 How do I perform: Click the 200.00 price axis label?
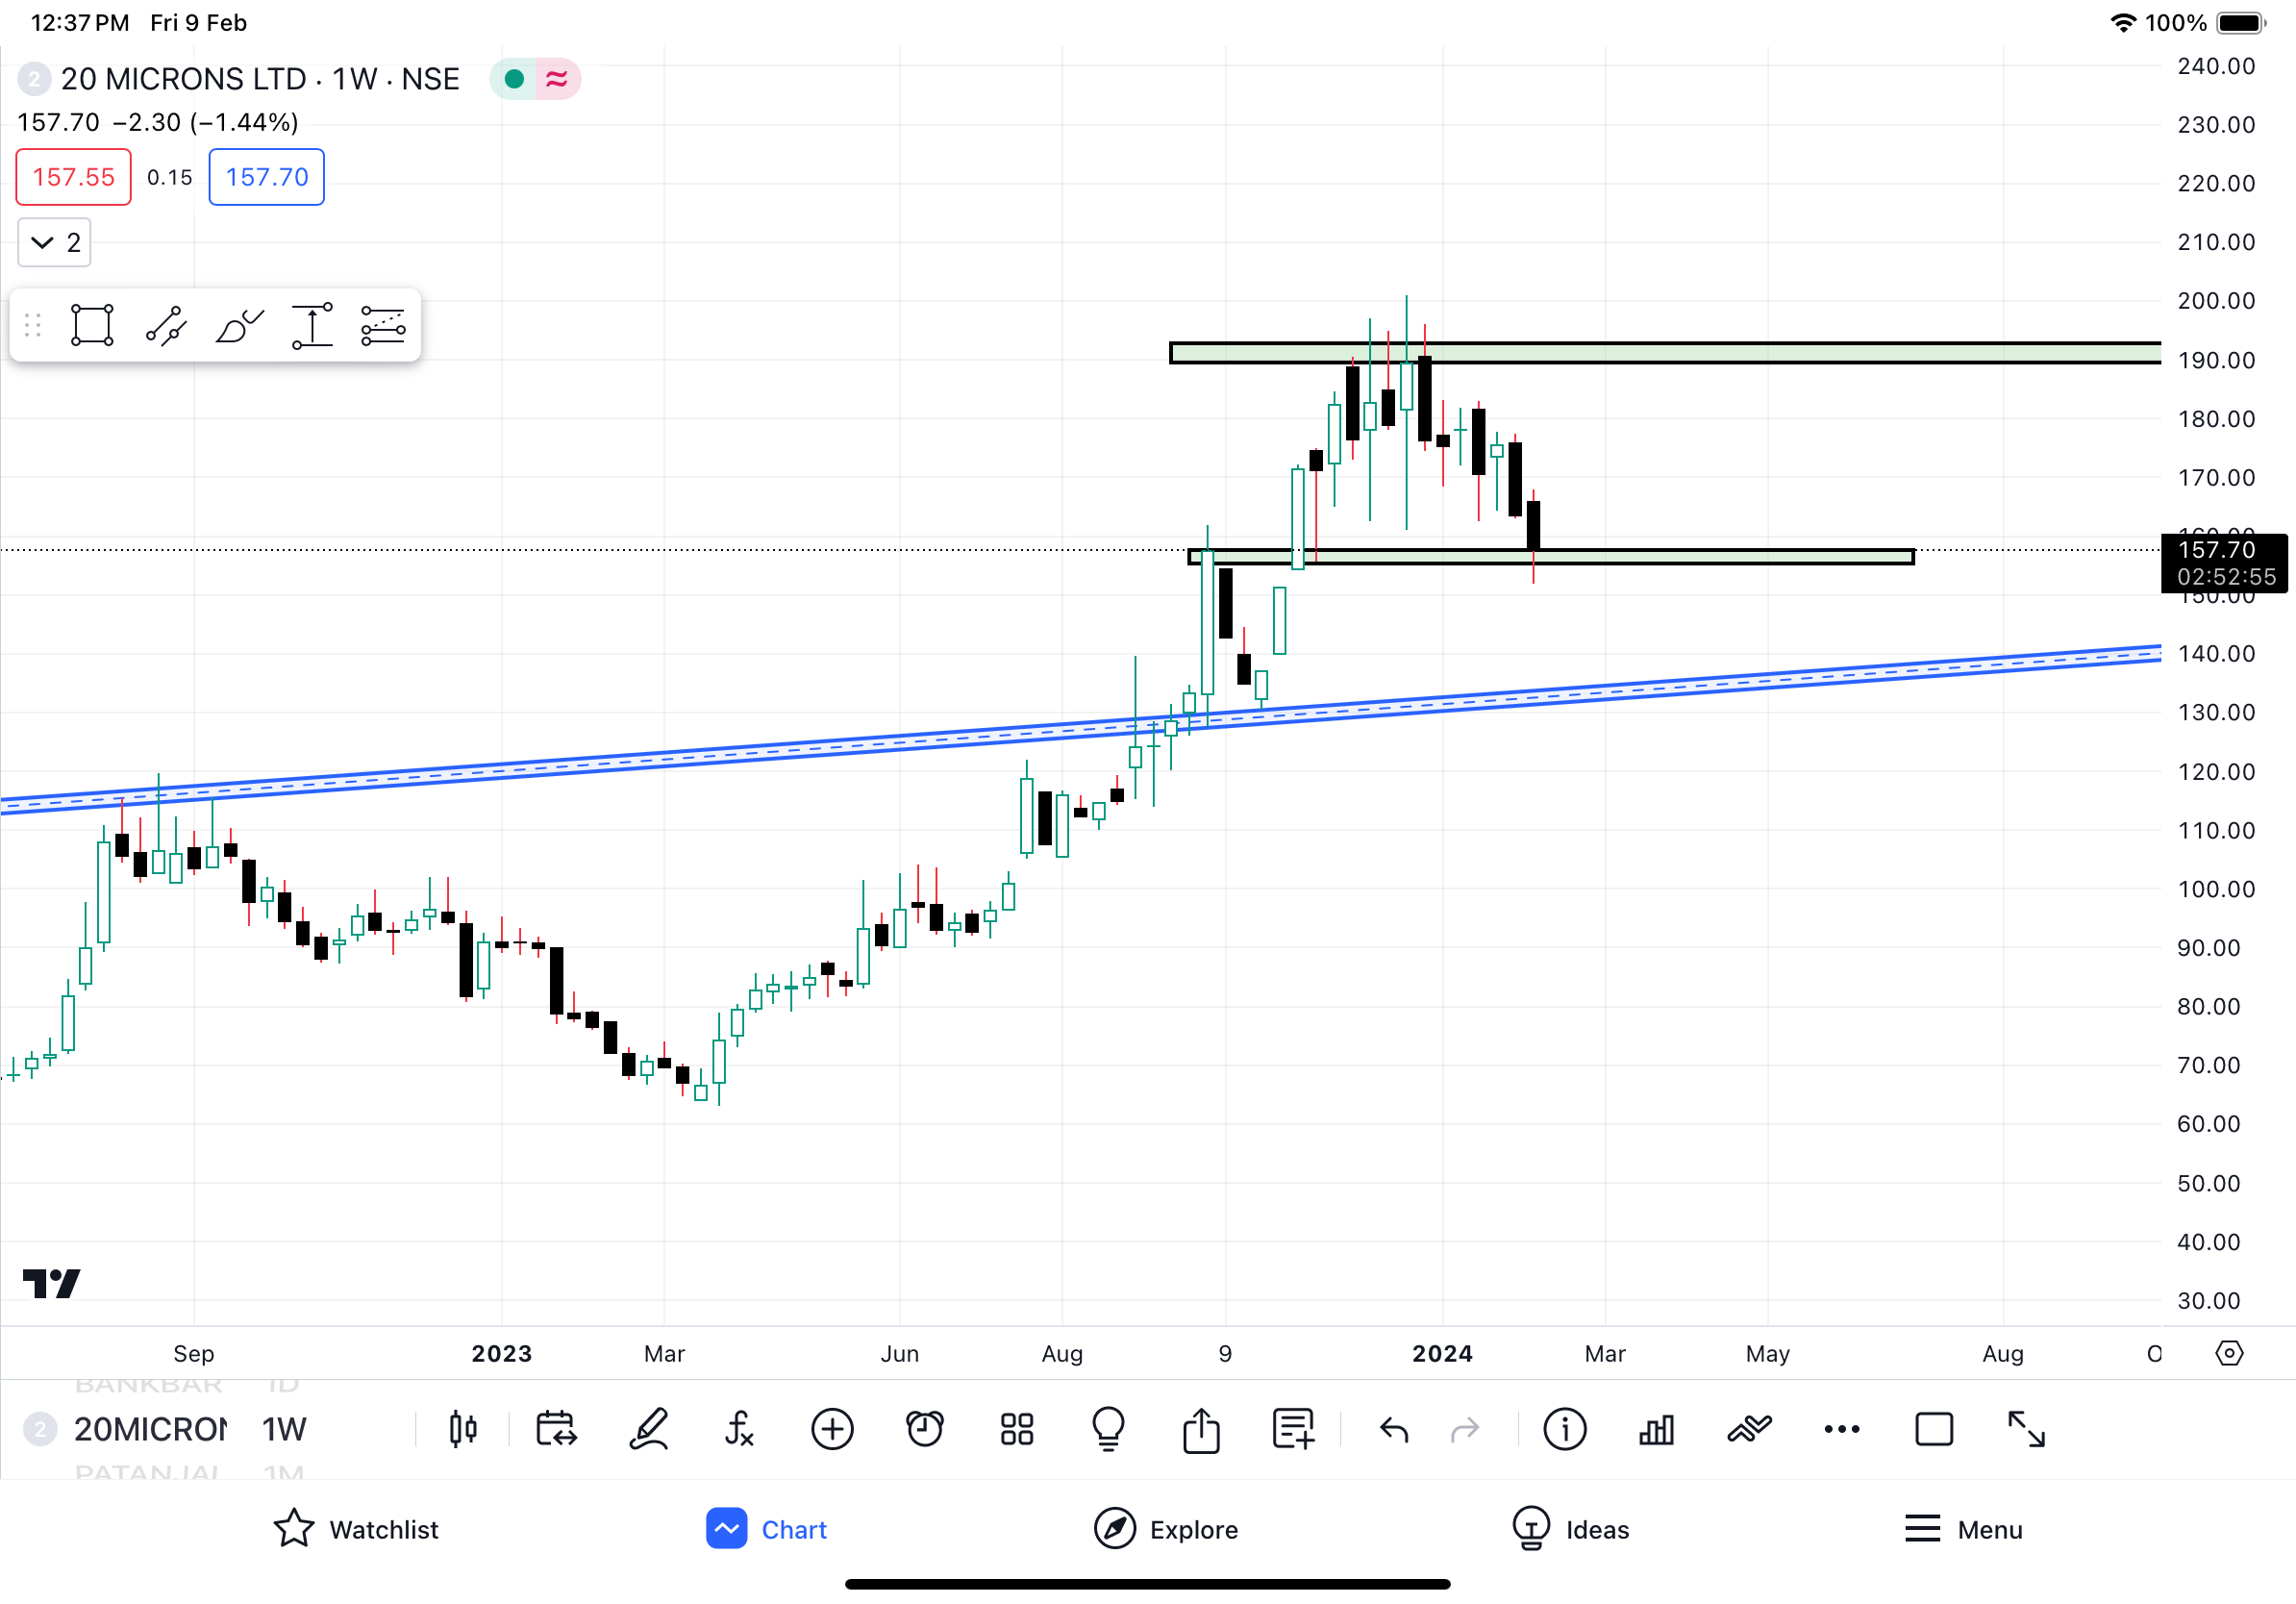pos(2216,301)
